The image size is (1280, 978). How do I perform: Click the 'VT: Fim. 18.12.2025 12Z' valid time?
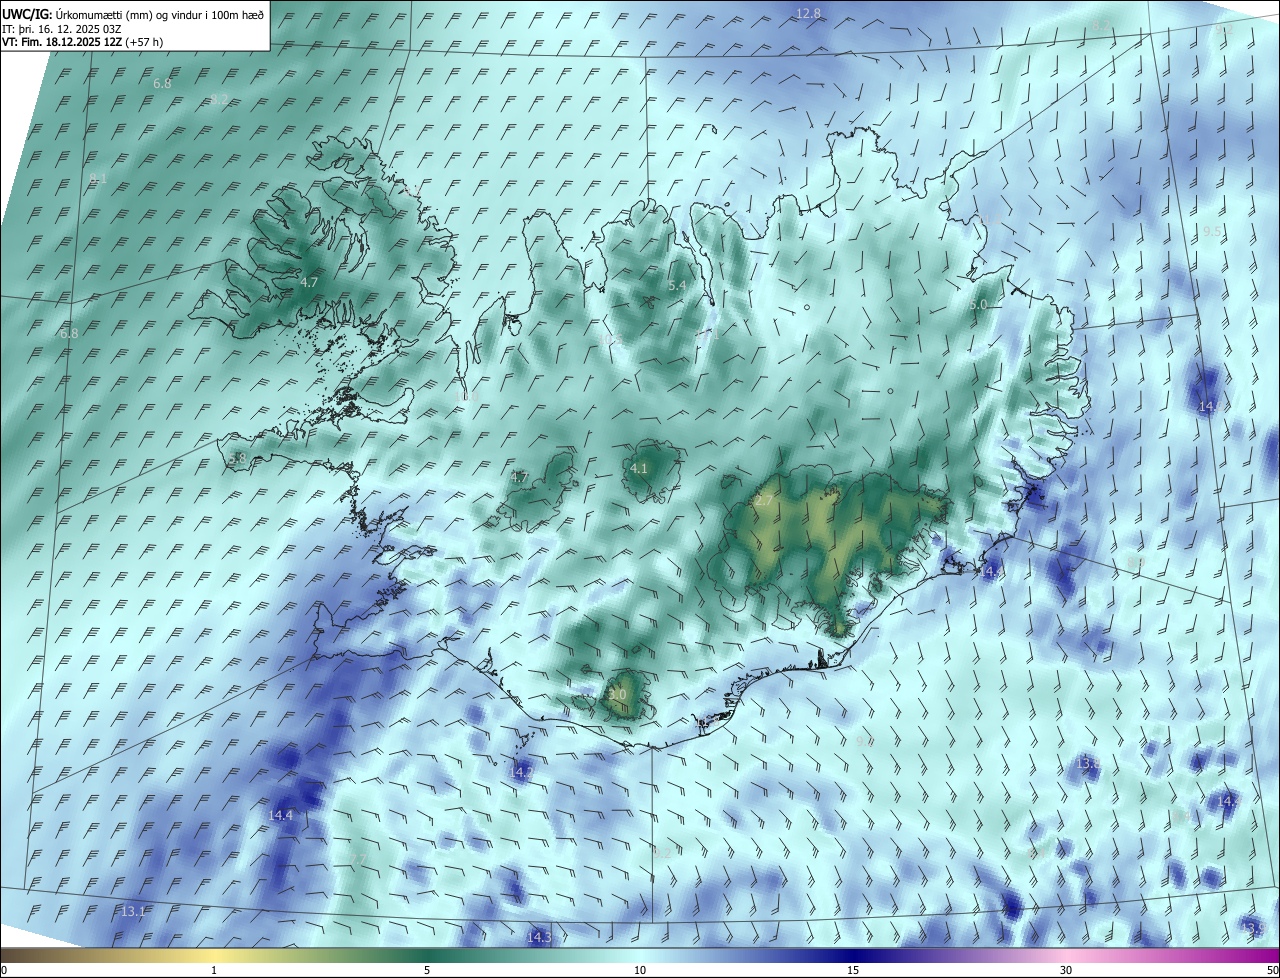pyautogui.click(x=62, y=42)
